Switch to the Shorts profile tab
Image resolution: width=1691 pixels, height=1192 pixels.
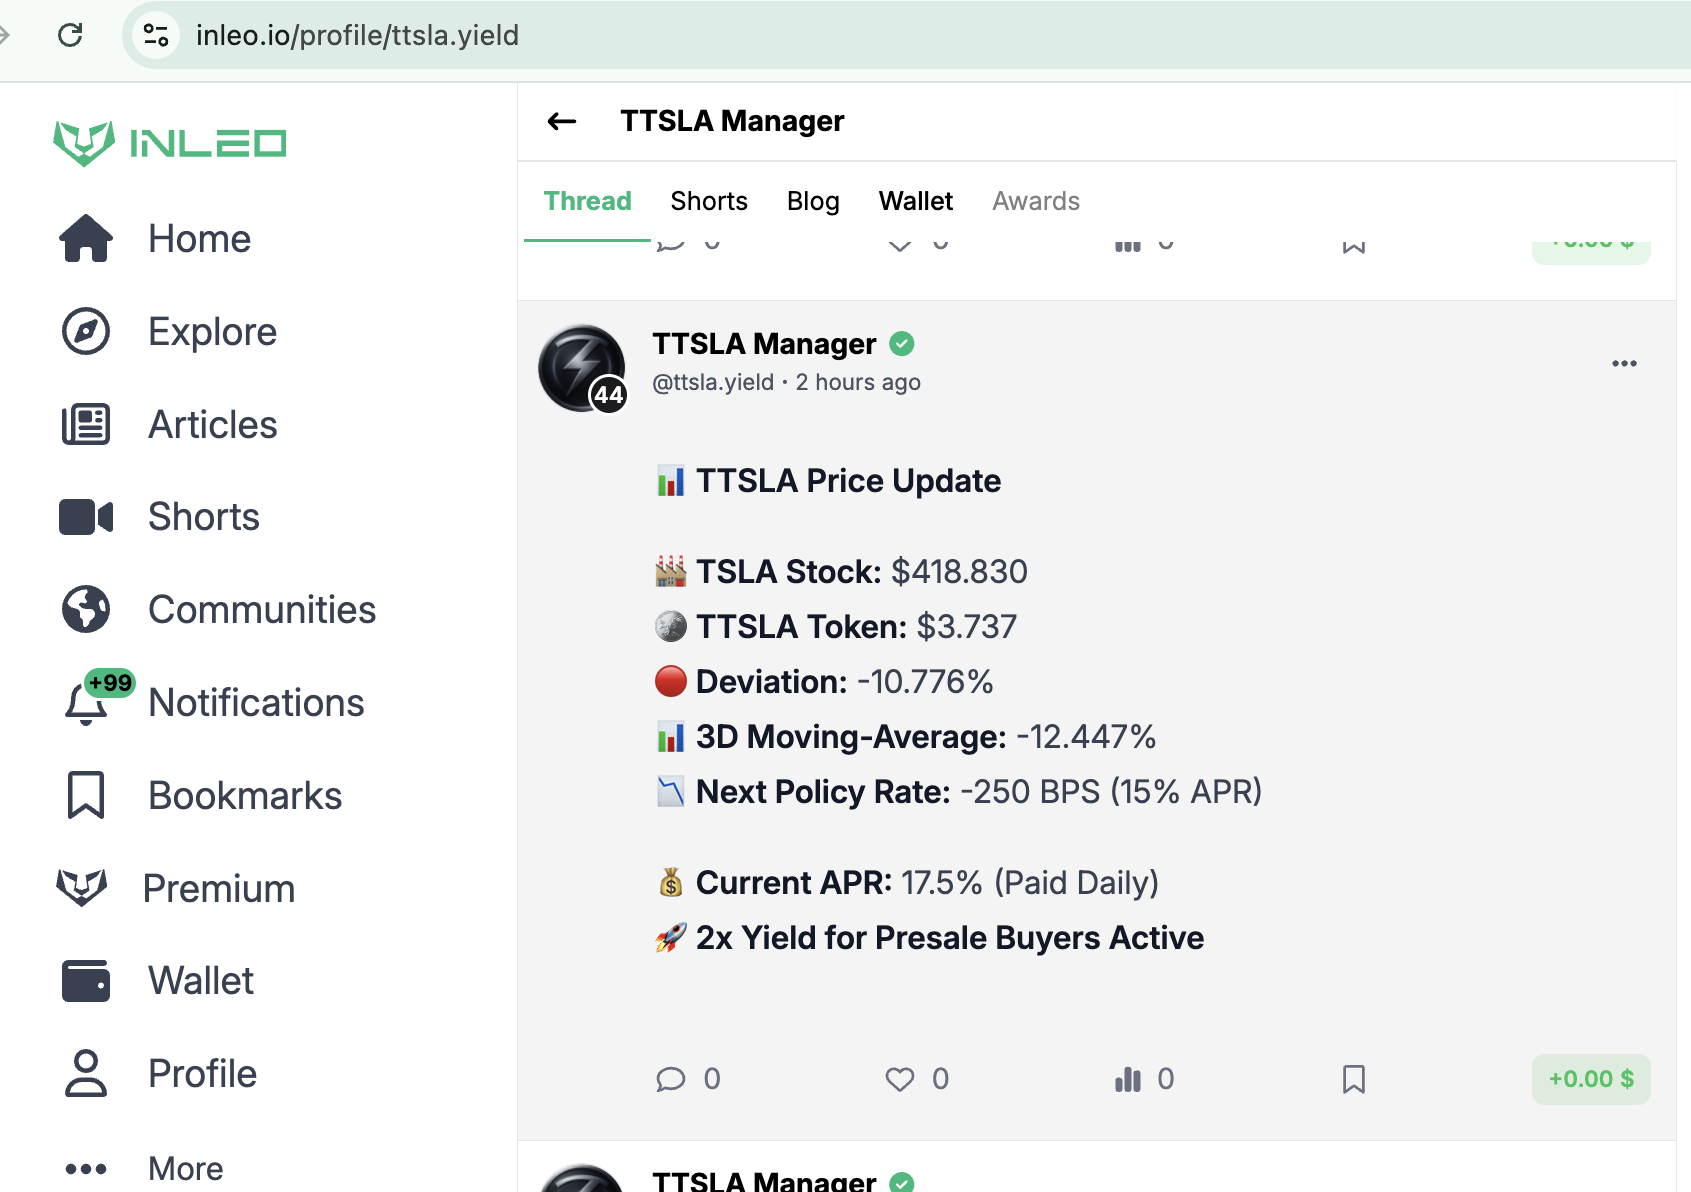(709, 201)
